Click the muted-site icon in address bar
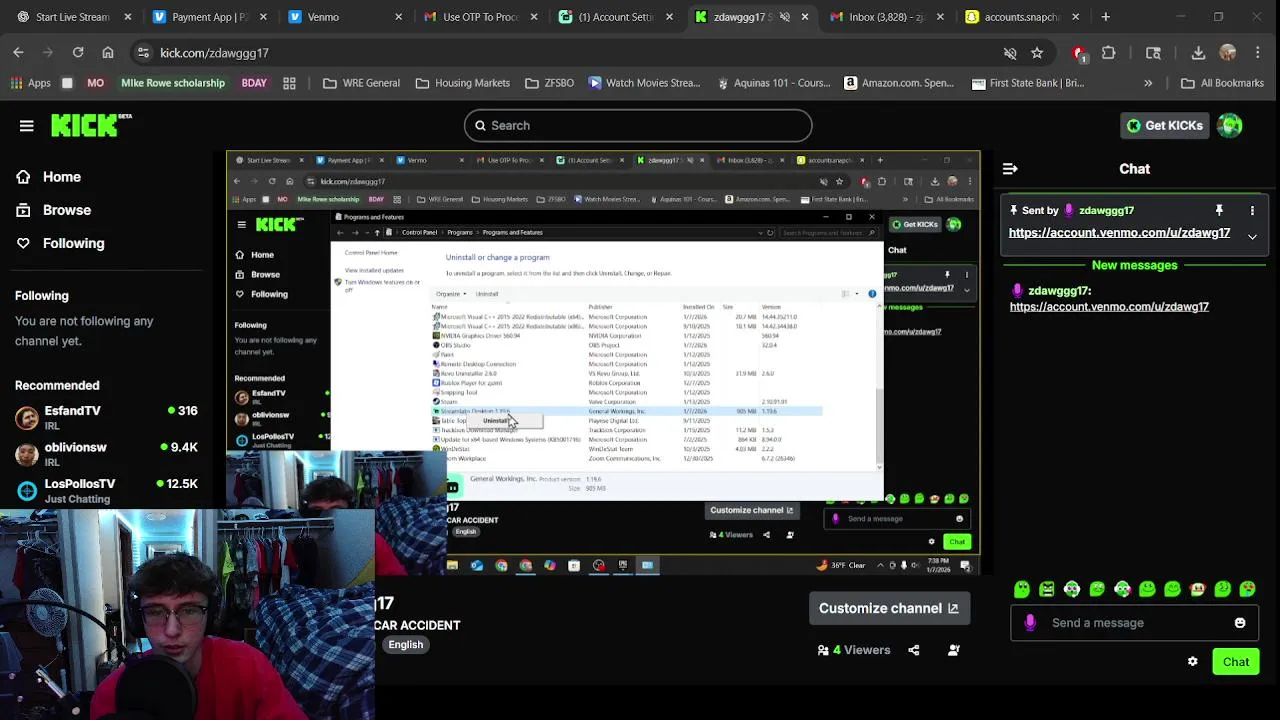 pyautogui.click(x=1010, y=53)
